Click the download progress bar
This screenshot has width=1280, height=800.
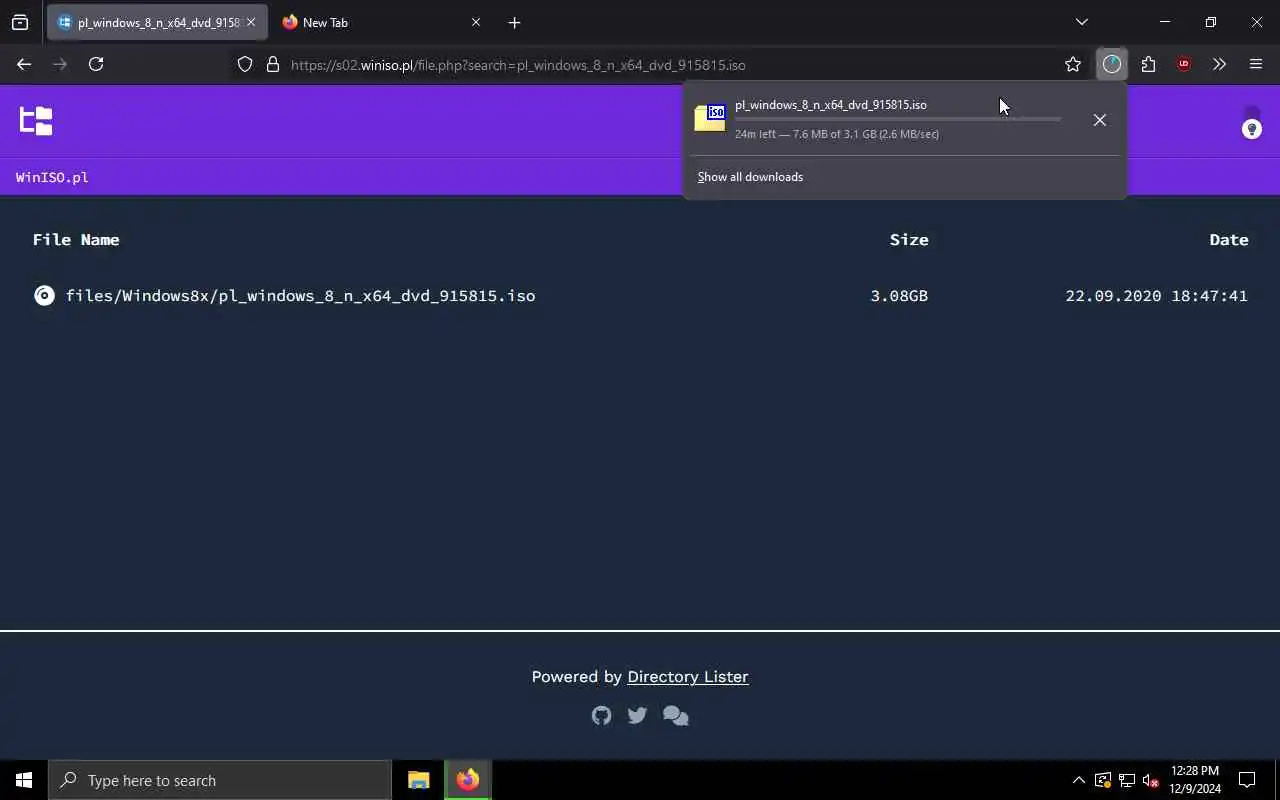point(897,119)
